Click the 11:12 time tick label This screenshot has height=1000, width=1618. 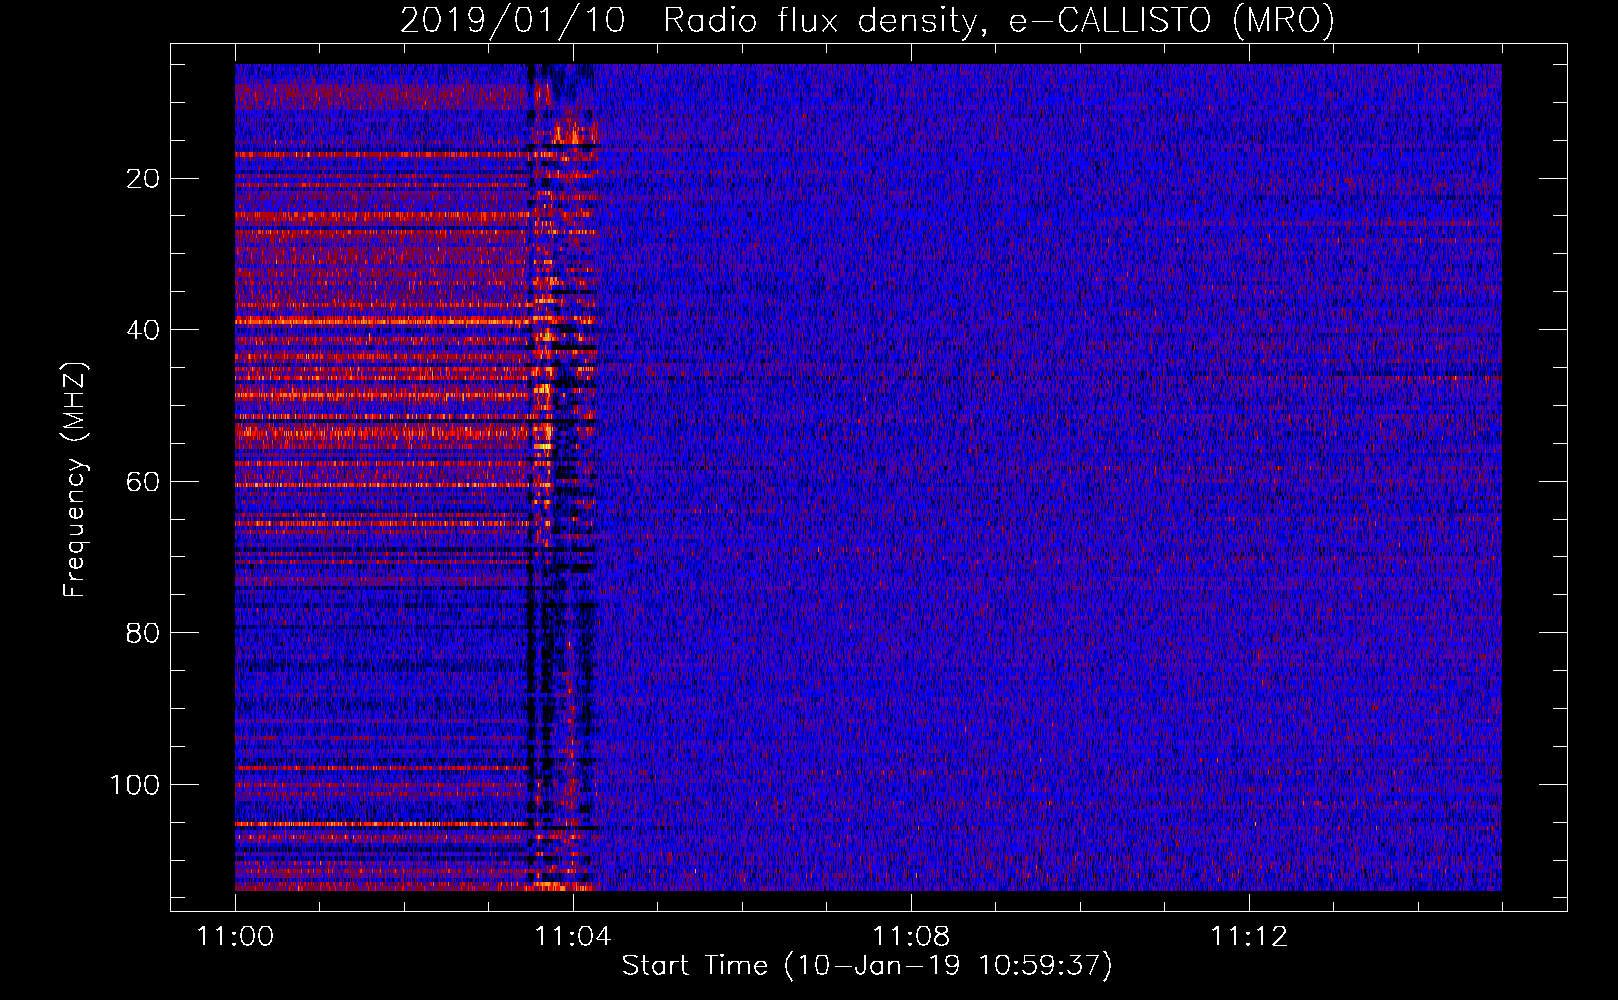tap(1248, 937)
